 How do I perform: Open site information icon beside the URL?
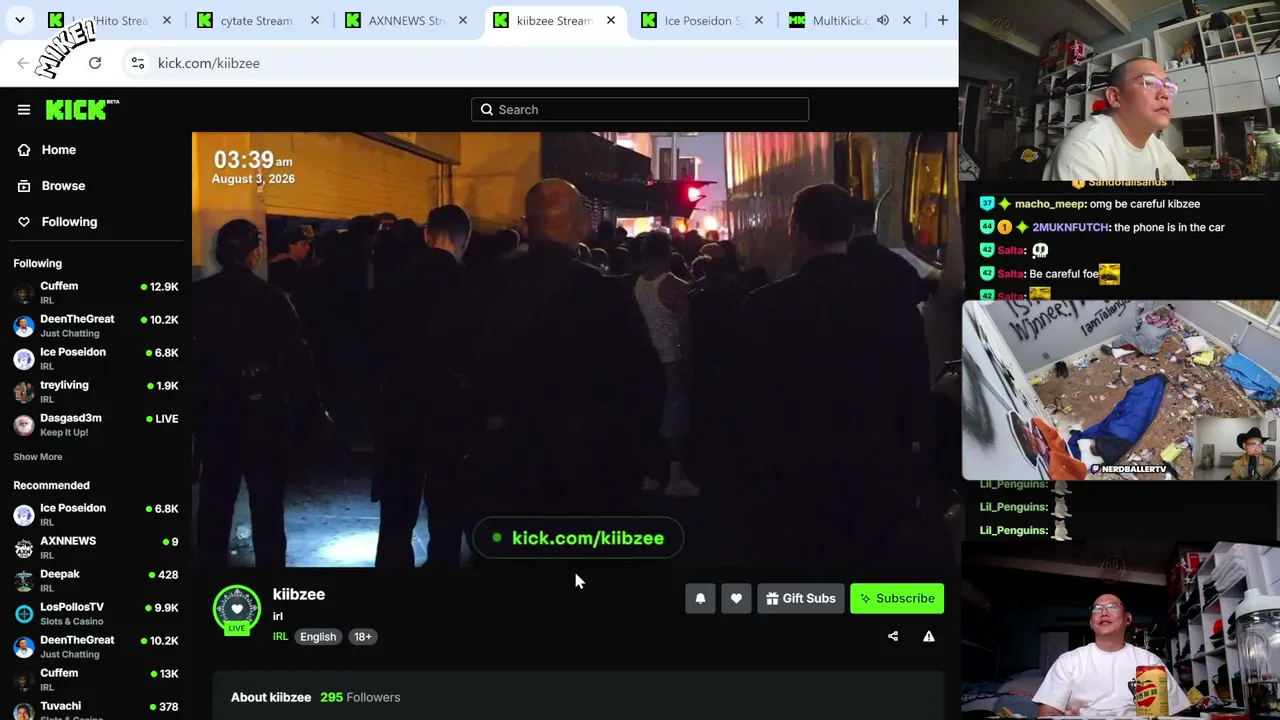coord(138,63)
